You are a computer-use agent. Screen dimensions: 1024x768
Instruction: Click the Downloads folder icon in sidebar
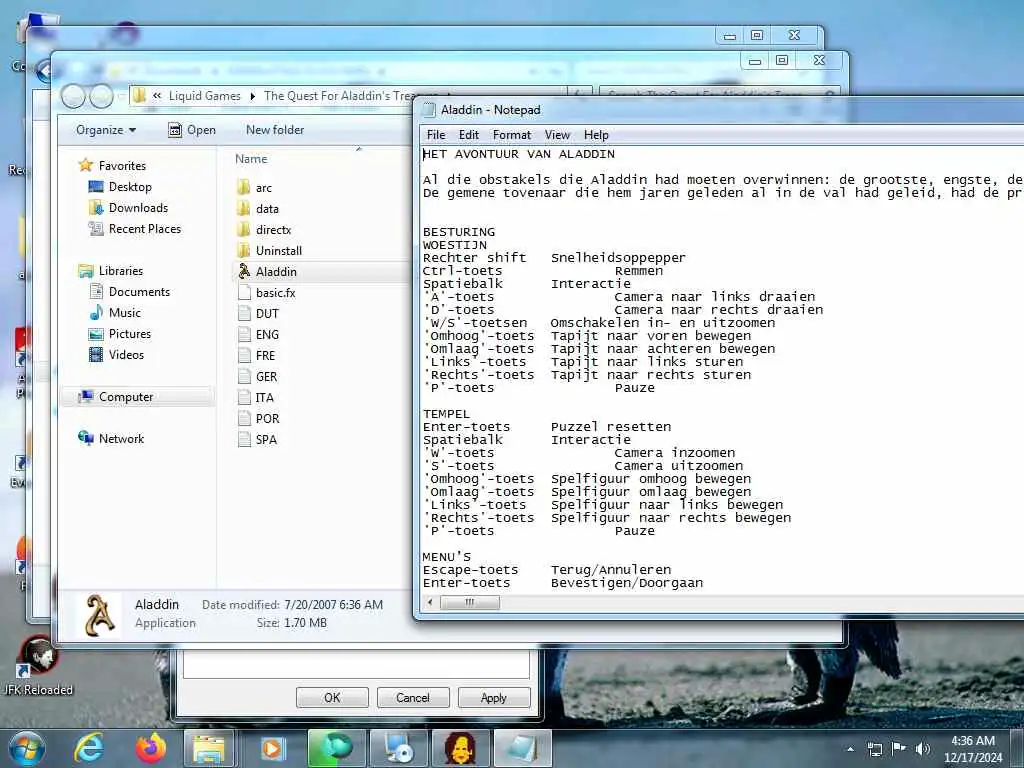pyautogui.click(x=96, y=208)
